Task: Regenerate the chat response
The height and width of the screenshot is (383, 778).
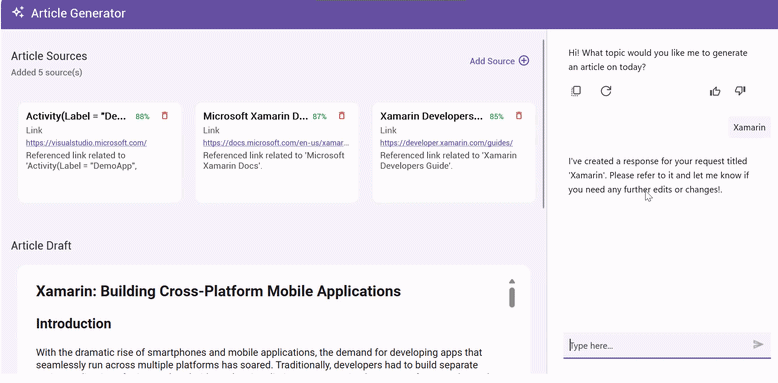Action: click(x=606, y=91)
